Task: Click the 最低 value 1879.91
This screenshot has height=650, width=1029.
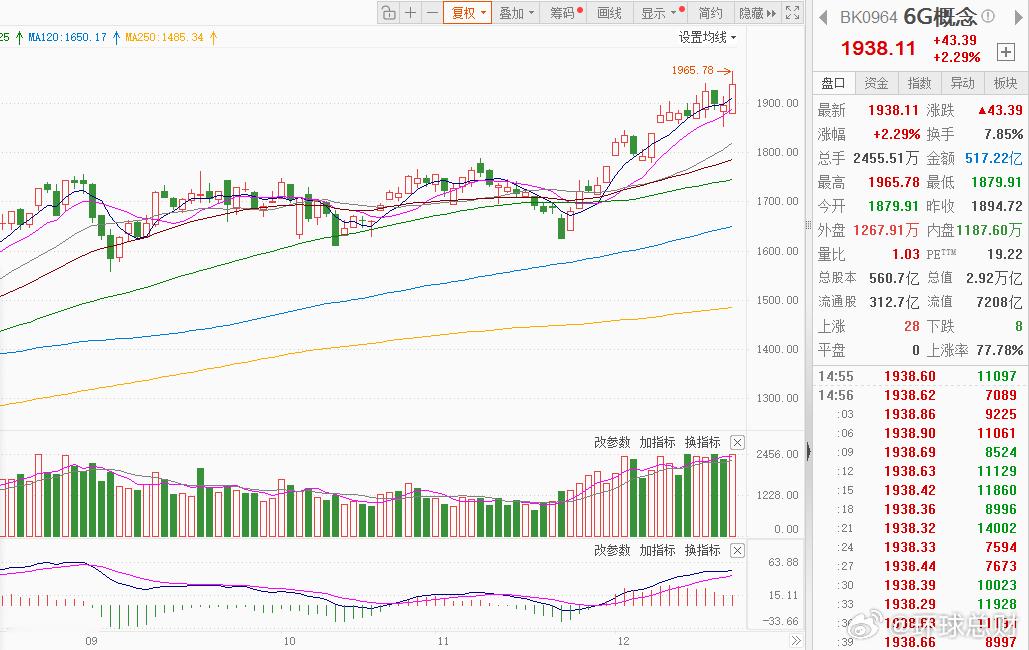Action: click(997, 182)
